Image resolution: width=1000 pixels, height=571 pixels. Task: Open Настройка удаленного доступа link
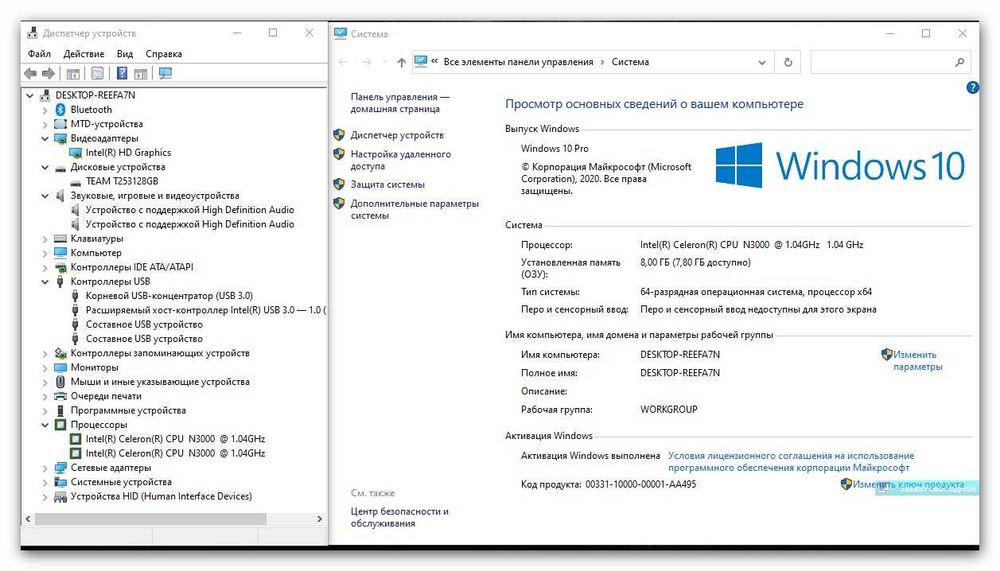401,160
